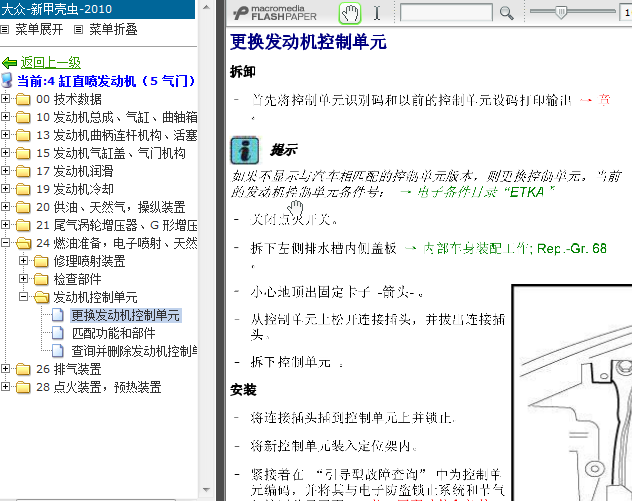Select the text selection cursor tool
The width and height of the screenshot is (632, 501).
point(377,13)
